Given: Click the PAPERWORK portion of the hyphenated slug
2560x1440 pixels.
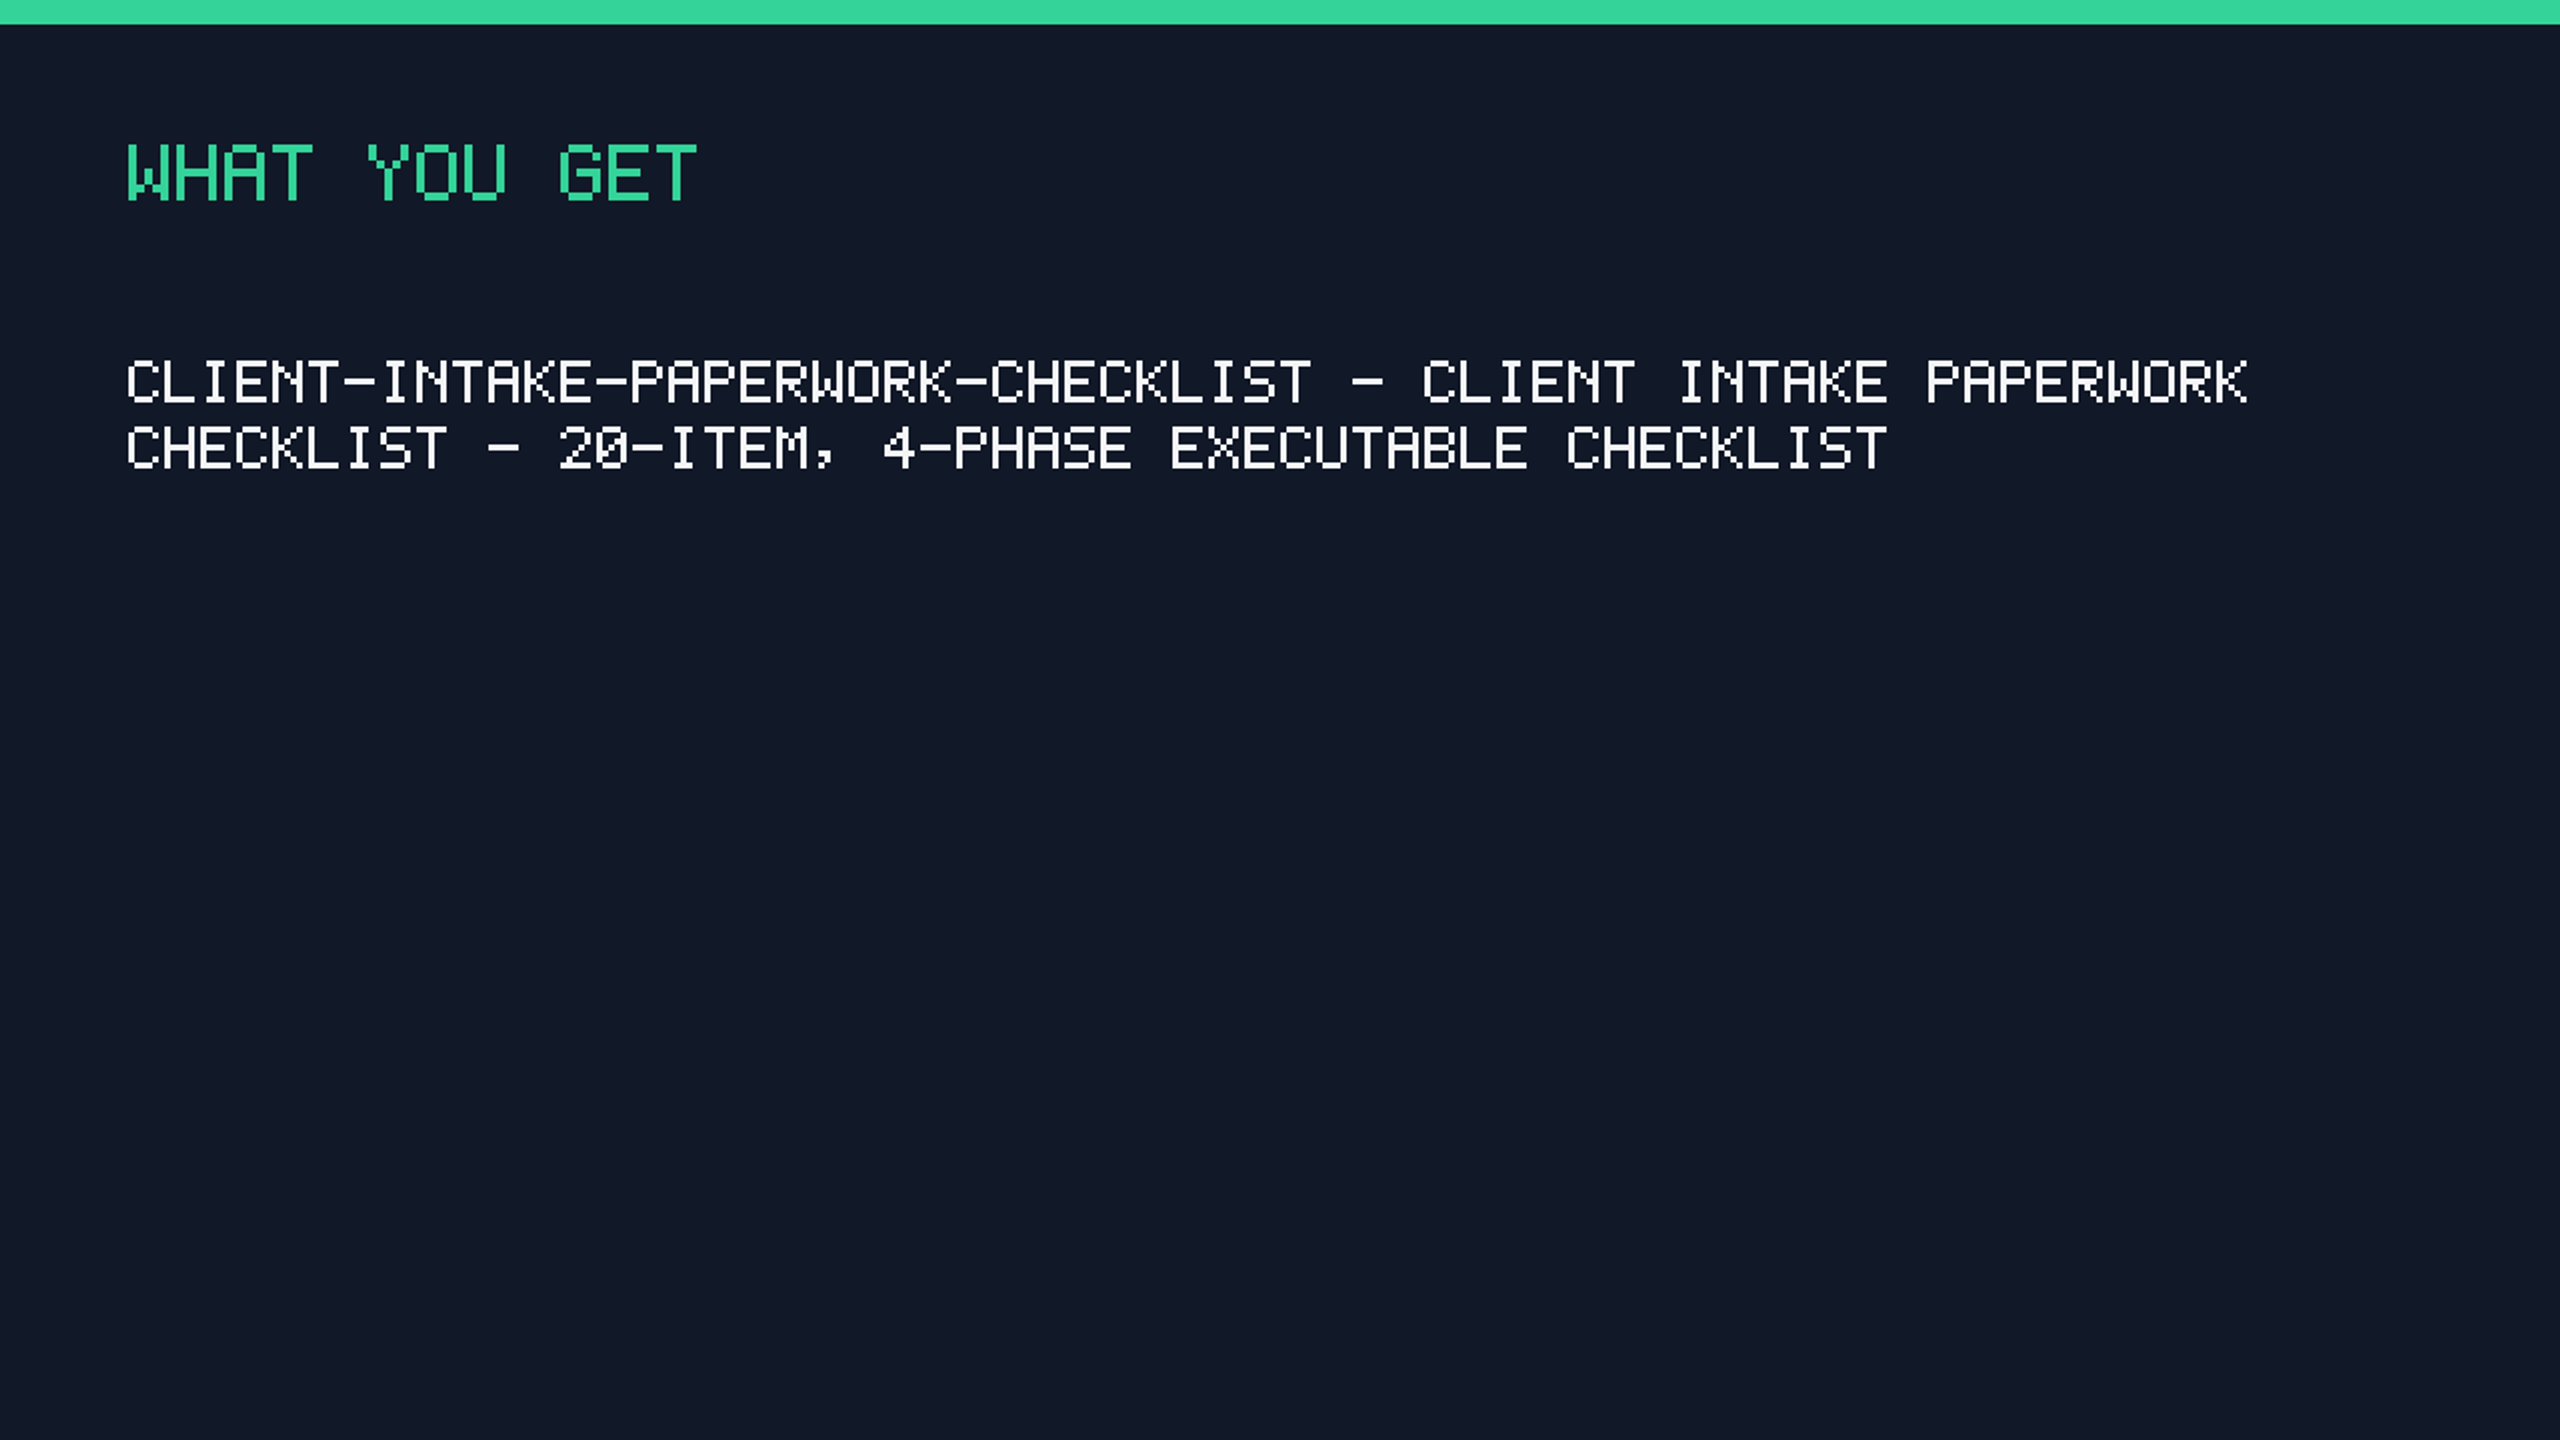Looking at the screenshot, I should (791, 382).
